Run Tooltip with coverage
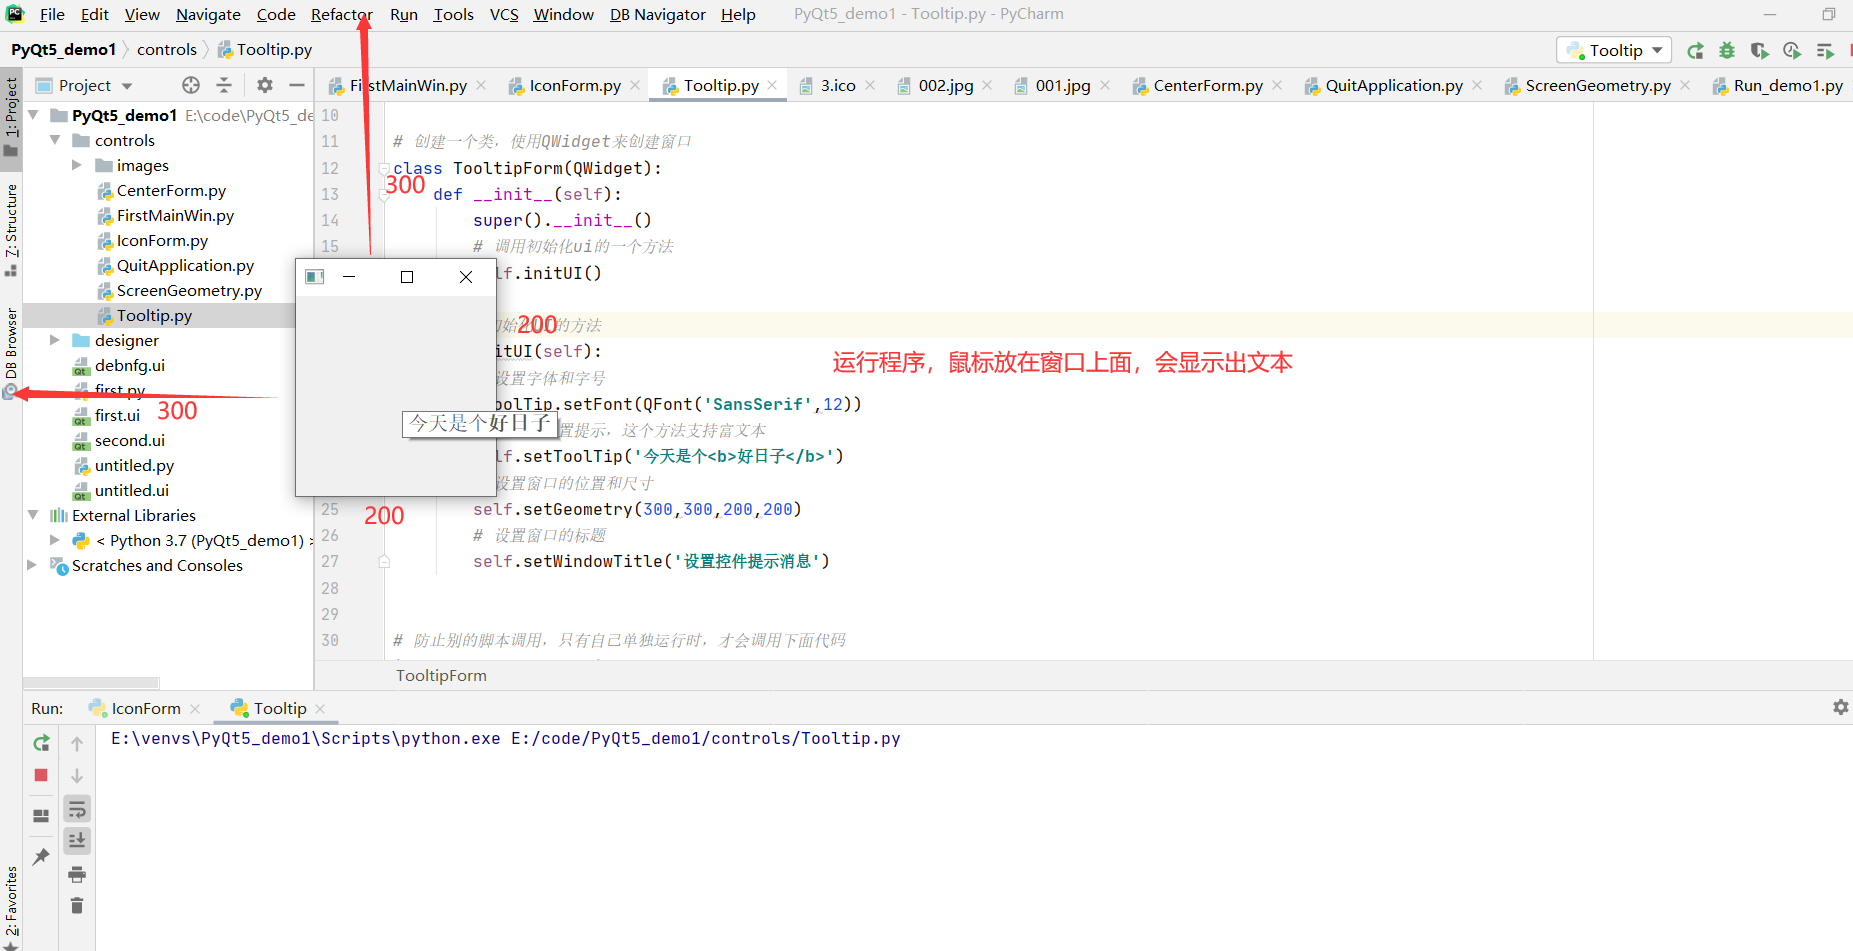The image size is (1853, 951). (1760, 51)
